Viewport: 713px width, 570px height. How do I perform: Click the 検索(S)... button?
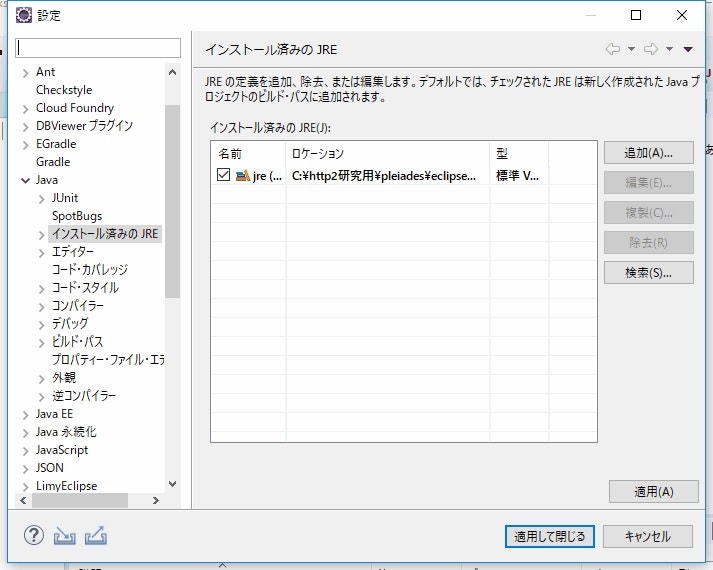coord(648,273)
